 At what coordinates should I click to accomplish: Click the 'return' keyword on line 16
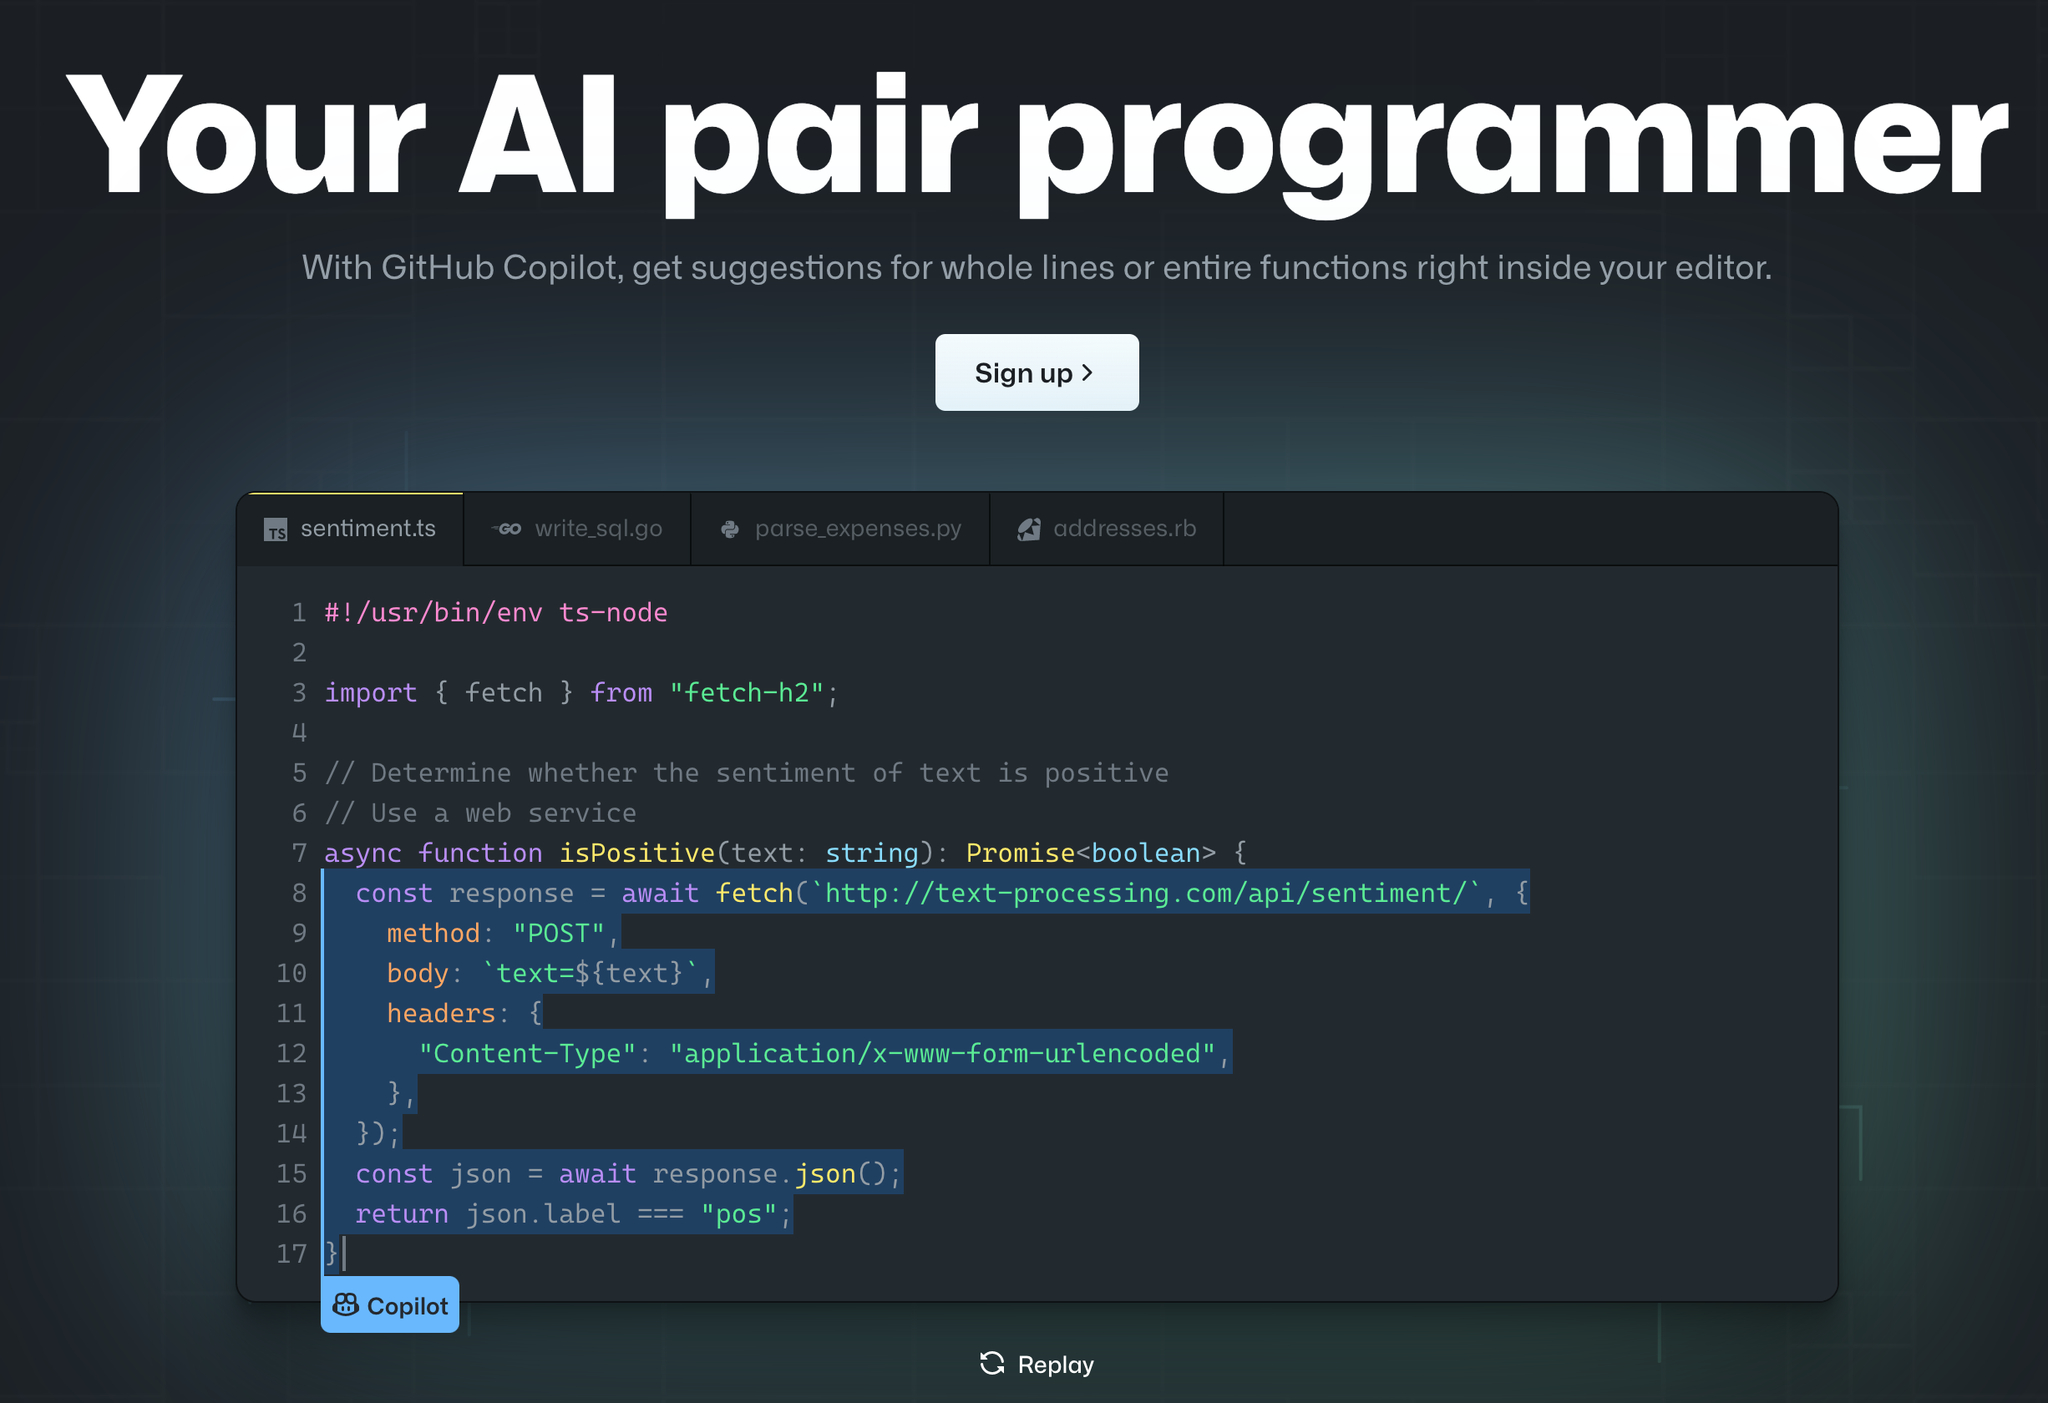click(402, 1213)
